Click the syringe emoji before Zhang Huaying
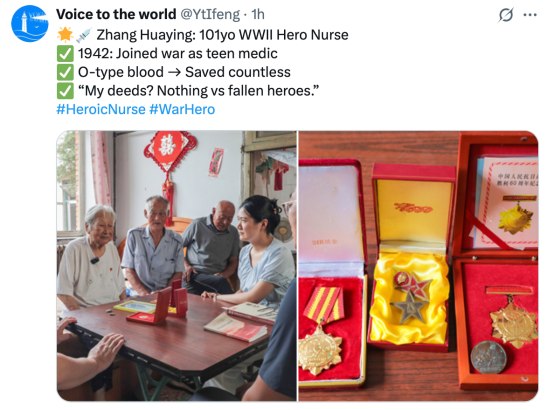This screenshot has width=554, height=410. point(84,35)
